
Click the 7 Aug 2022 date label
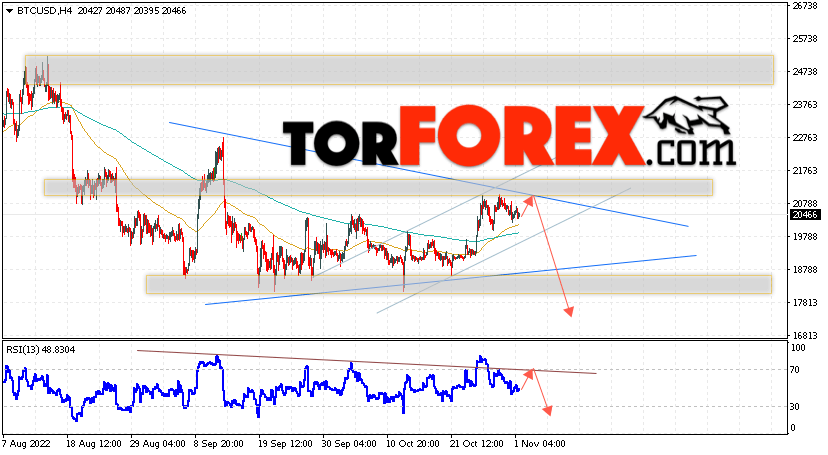coord(26,443)
